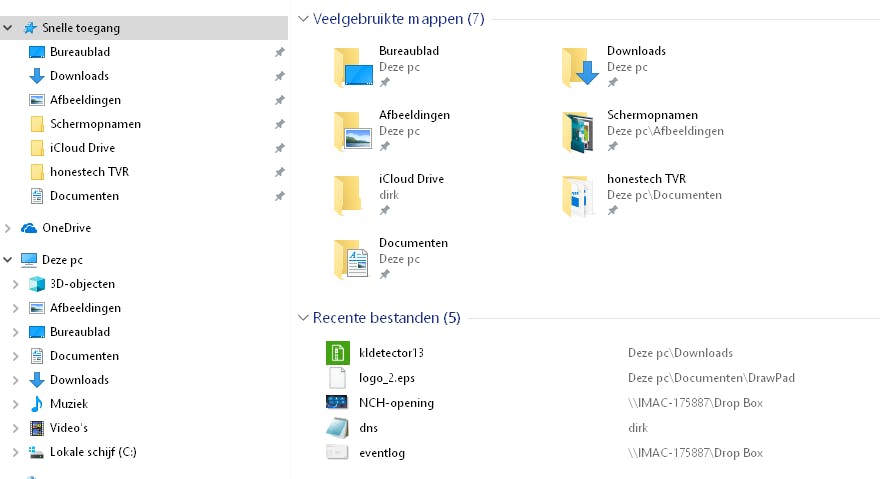880x479 pixels.
Task: Expand the OneDrive tree node
Action: click(8, 228)
